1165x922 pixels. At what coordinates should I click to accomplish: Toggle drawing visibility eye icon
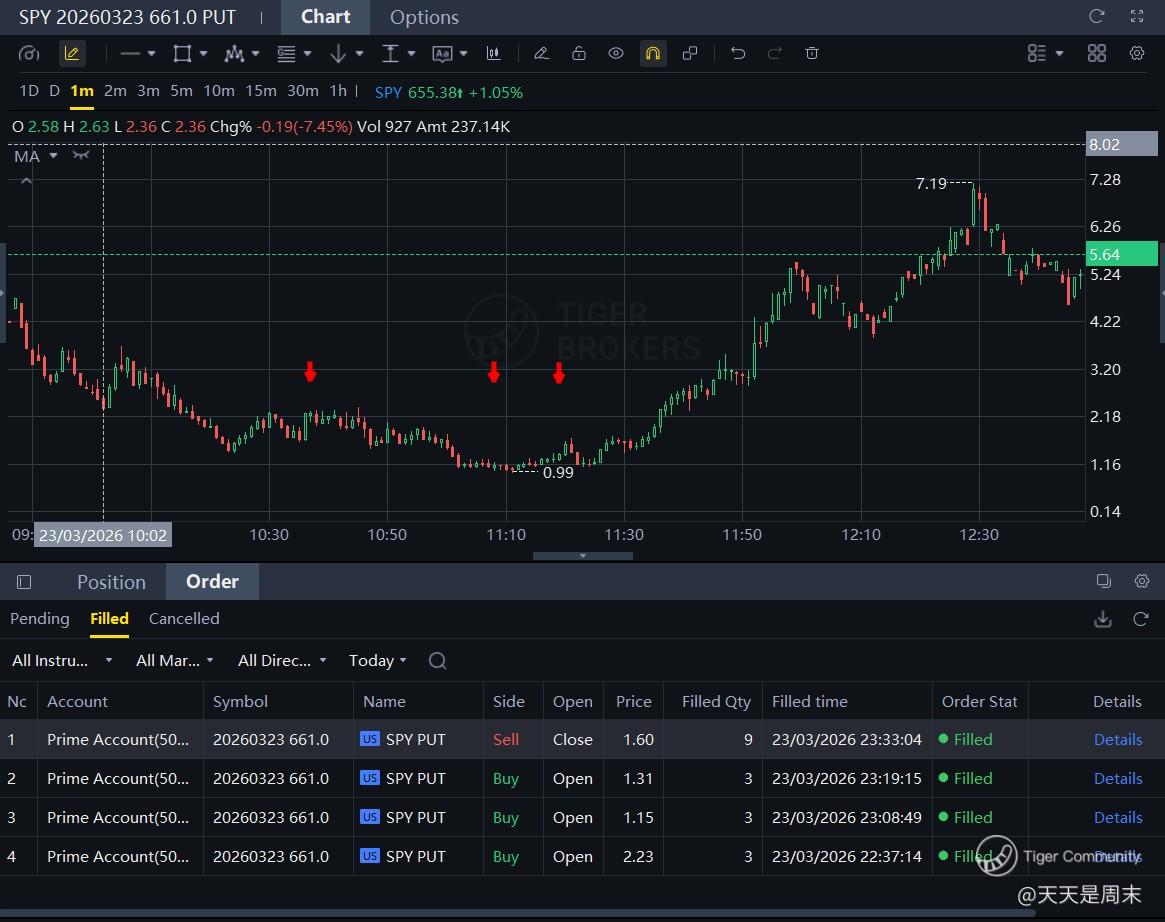click(x=616, y=54)
